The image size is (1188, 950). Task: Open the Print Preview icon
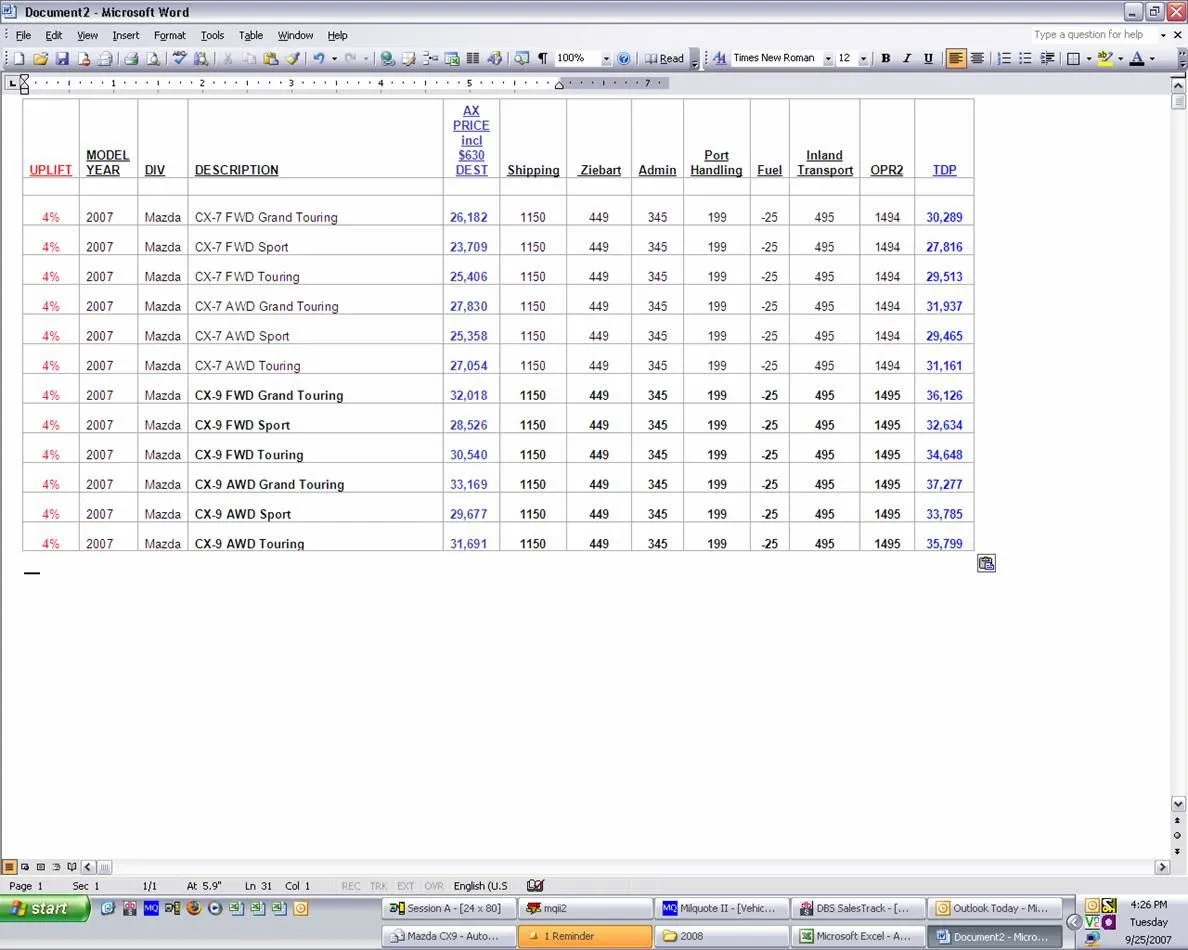pyautogui.click(x=152, y=59)
